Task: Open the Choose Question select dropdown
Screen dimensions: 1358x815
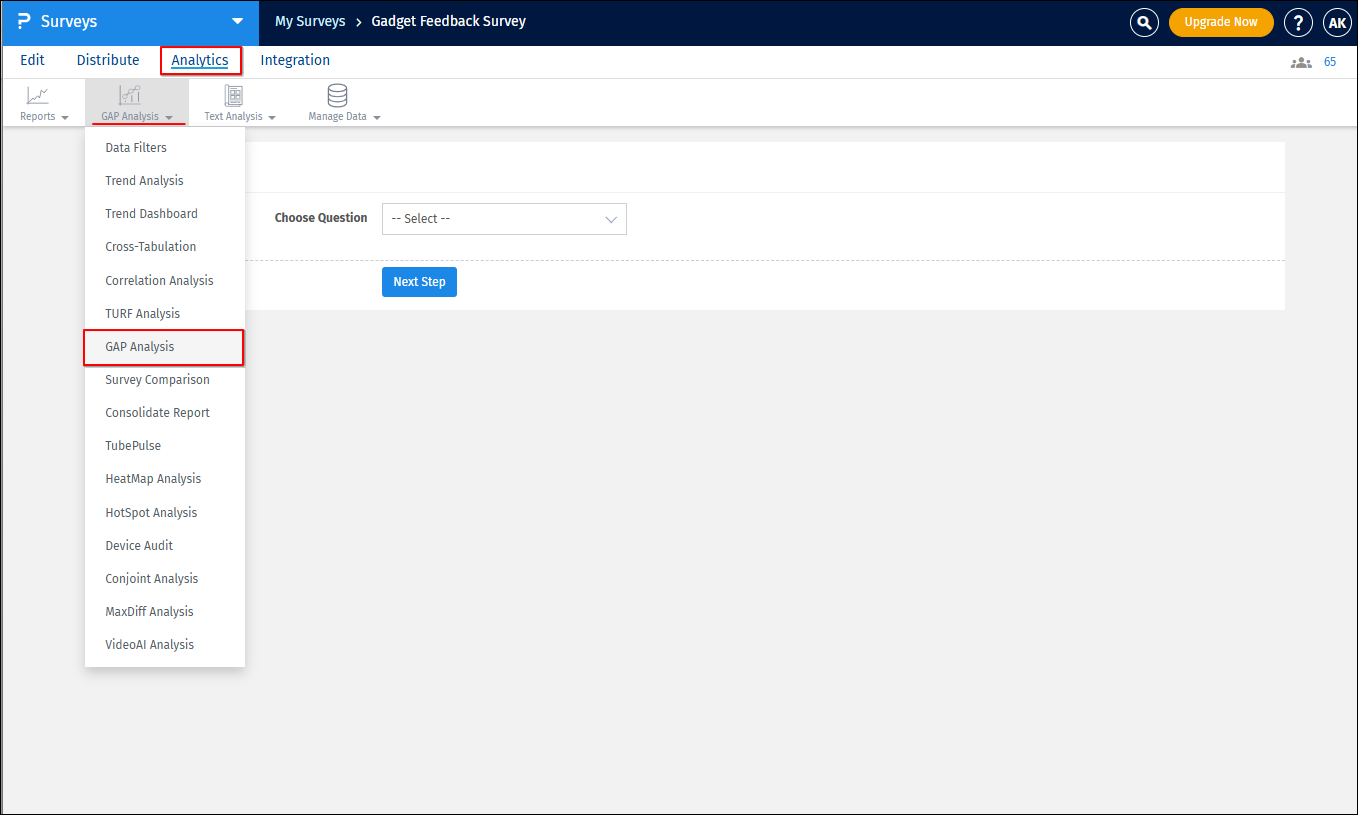Action: pyautogui.click(x=504, y=219)
